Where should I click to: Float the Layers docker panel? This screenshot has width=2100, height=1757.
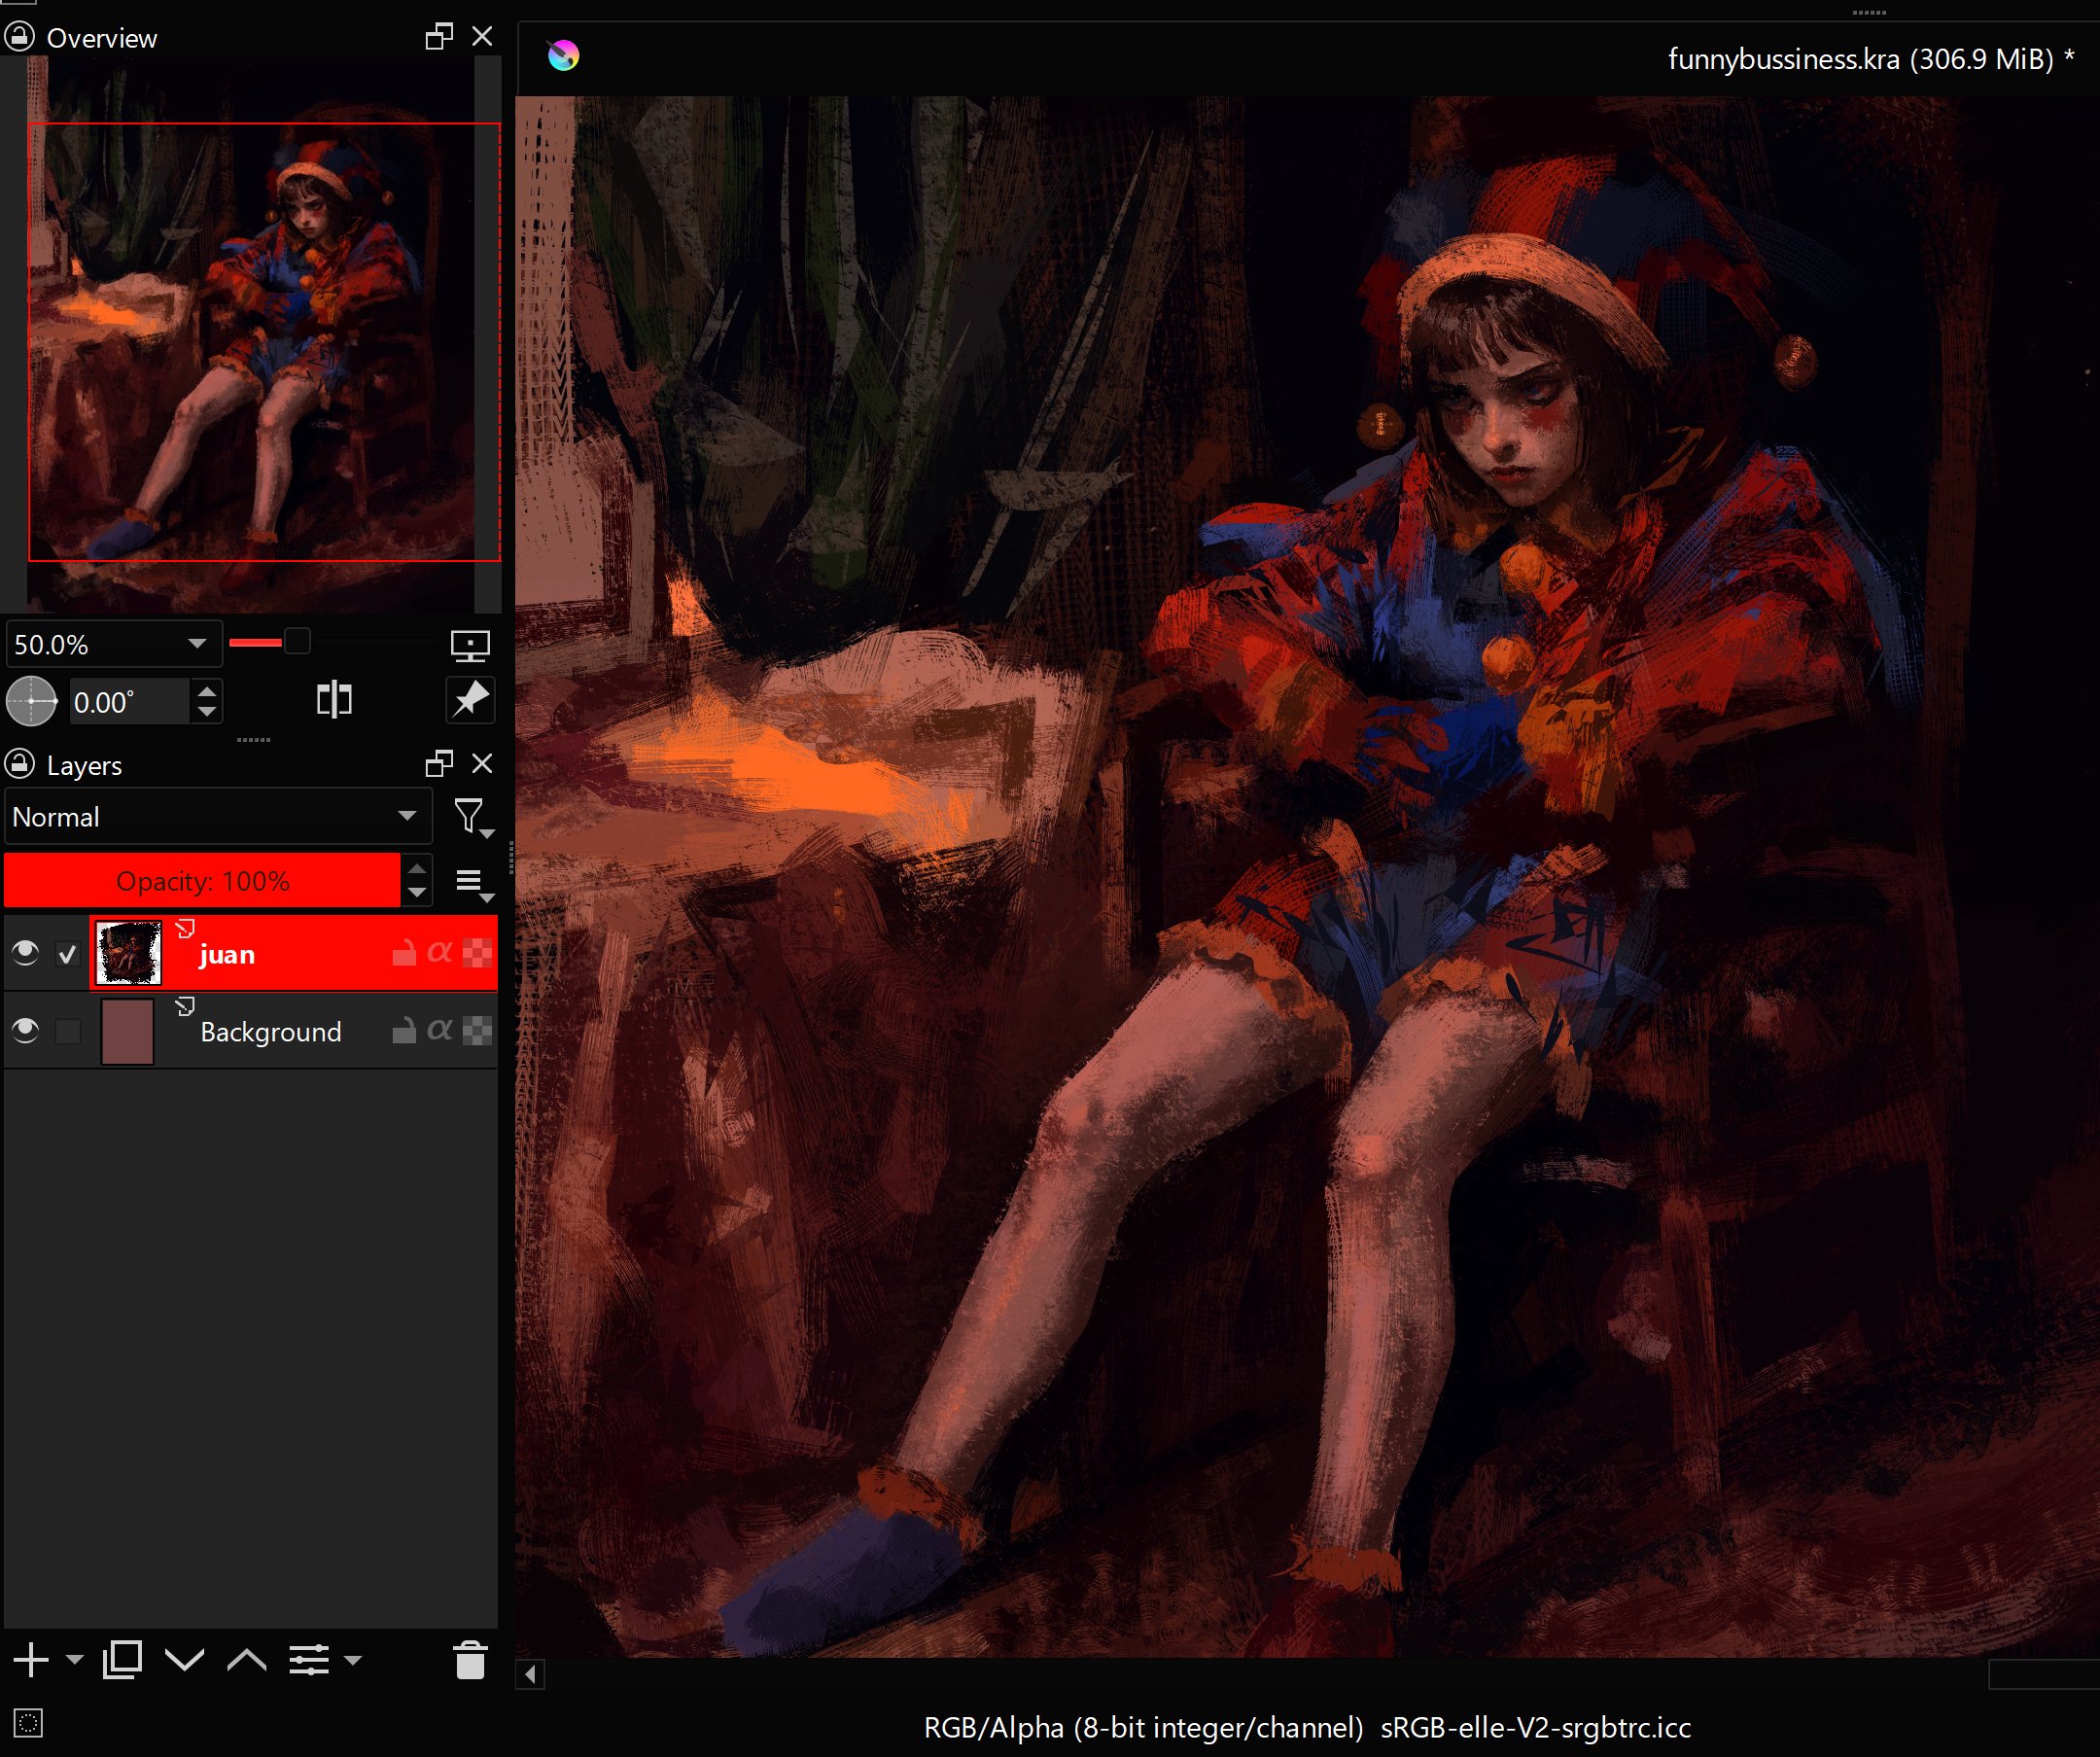(439, 764)
